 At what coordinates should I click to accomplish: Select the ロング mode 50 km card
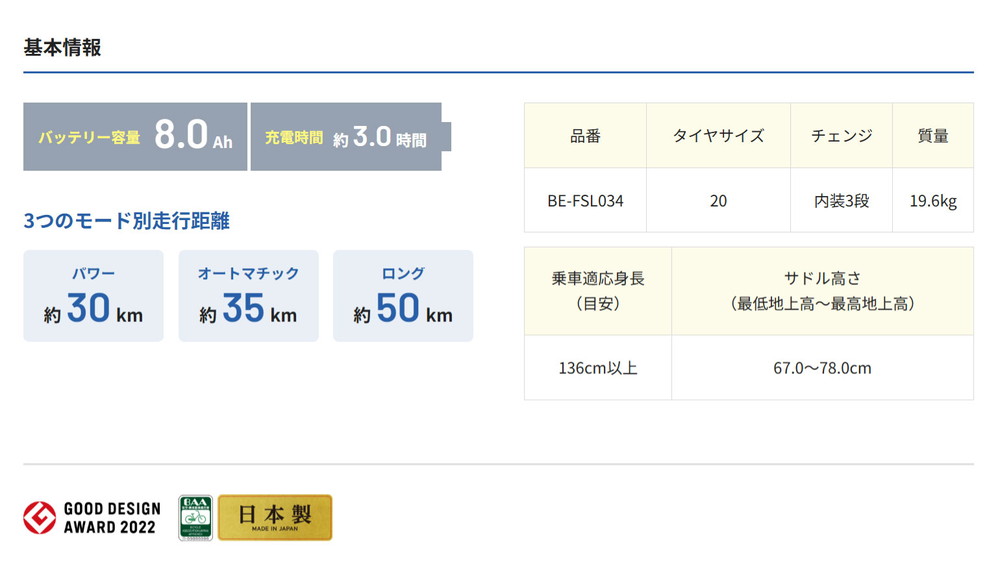pyautogui.click(x=403, y=296)
